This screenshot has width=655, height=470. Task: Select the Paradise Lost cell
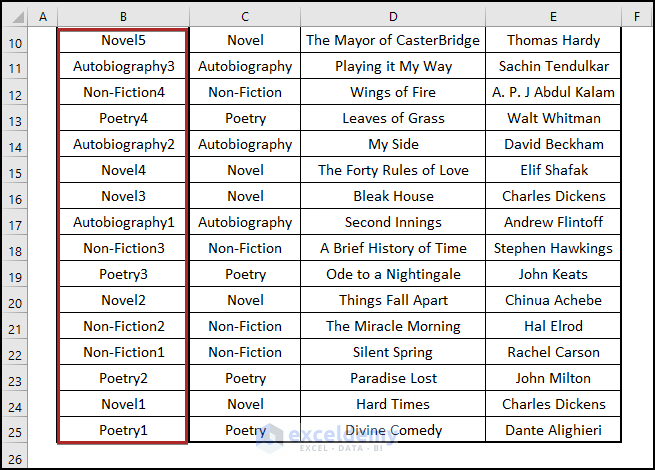(393, 379)
